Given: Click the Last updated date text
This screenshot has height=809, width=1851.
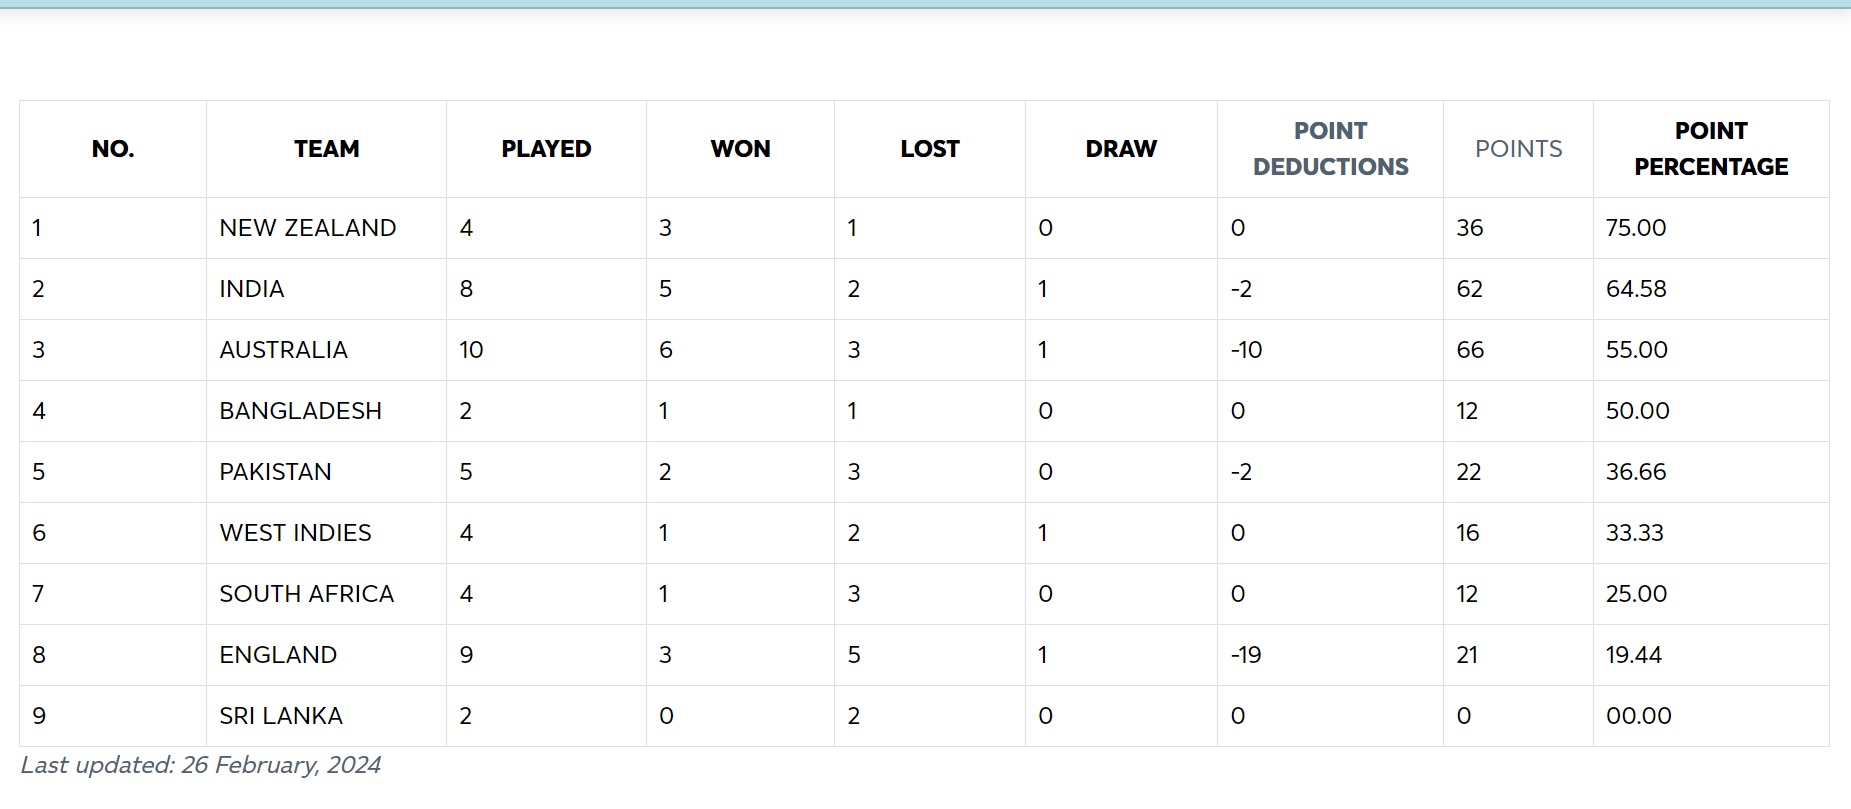Looking at the screenshot, I should [x=201, y=765].
